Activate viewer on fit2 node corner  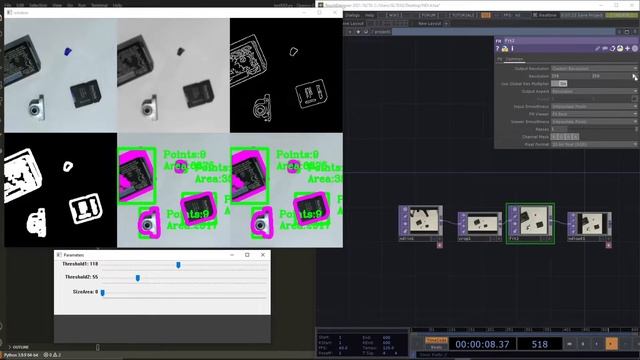[550, 238]
